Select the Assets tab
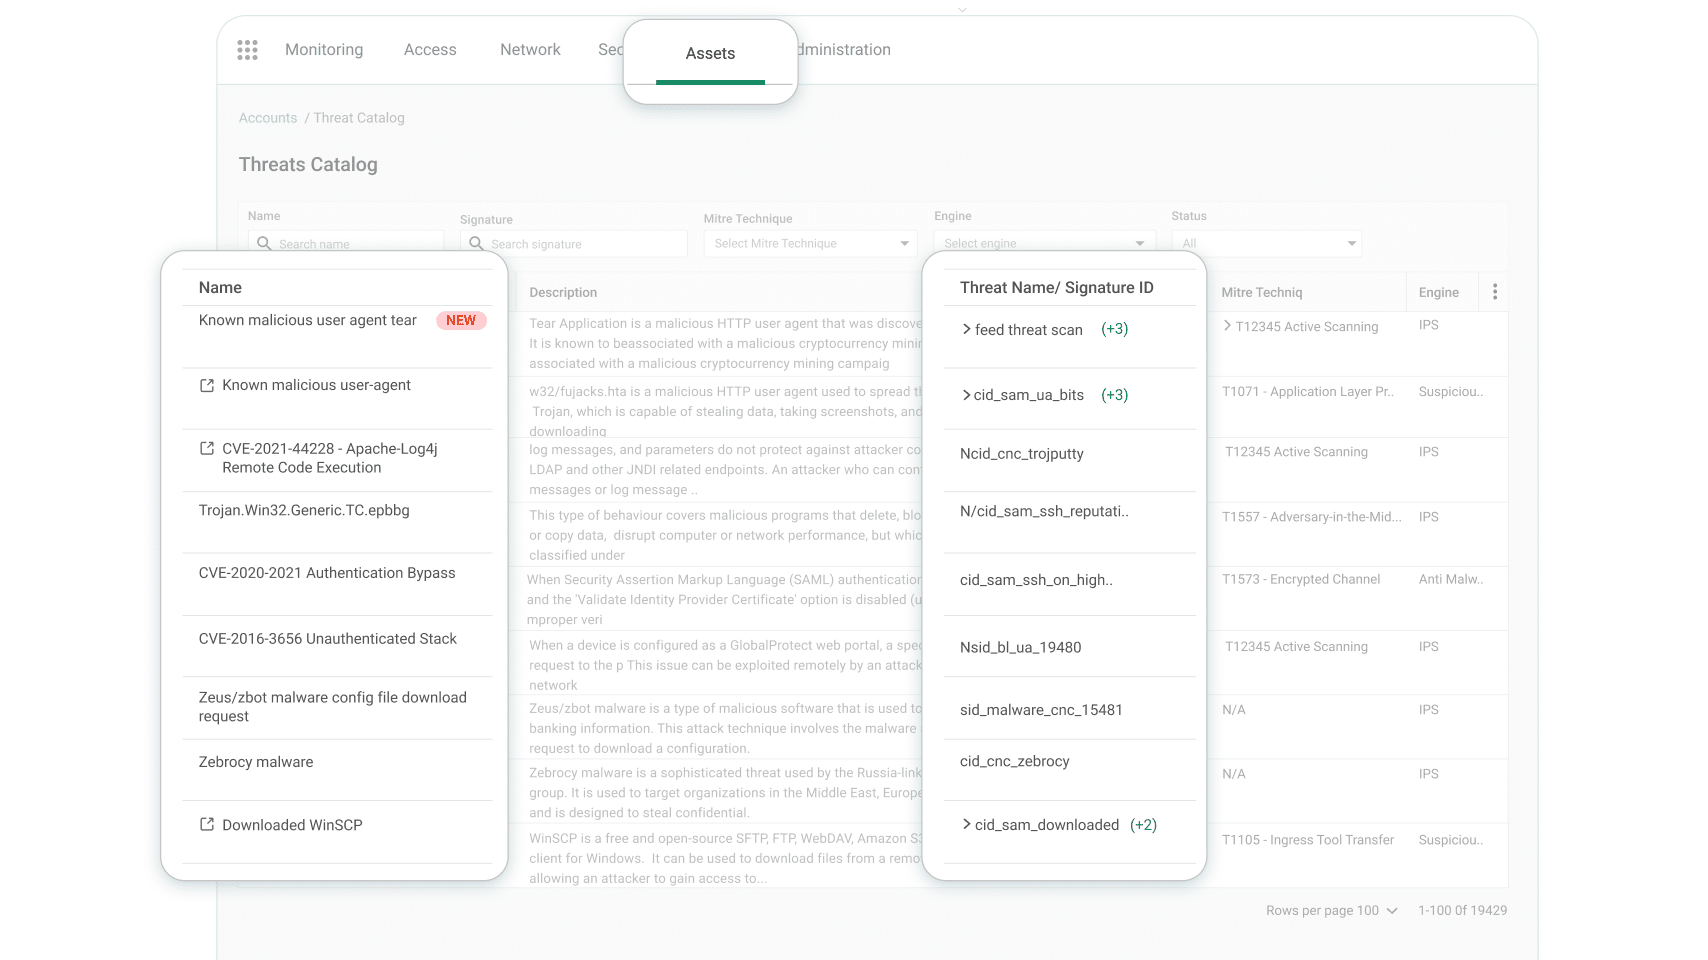 tap(710, 54)
